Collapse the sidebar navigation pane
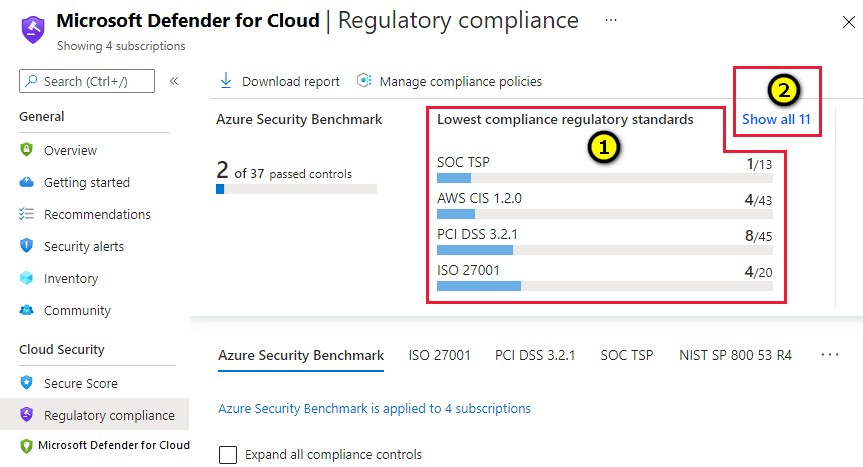863x467 pixels. [173, 81]
